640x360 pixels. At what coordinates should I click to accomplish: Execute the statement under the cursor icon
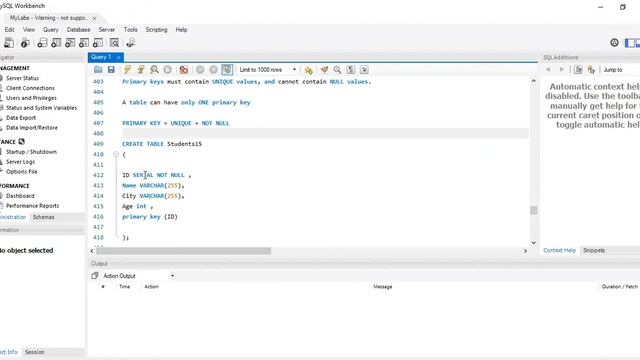click(141, 70)
